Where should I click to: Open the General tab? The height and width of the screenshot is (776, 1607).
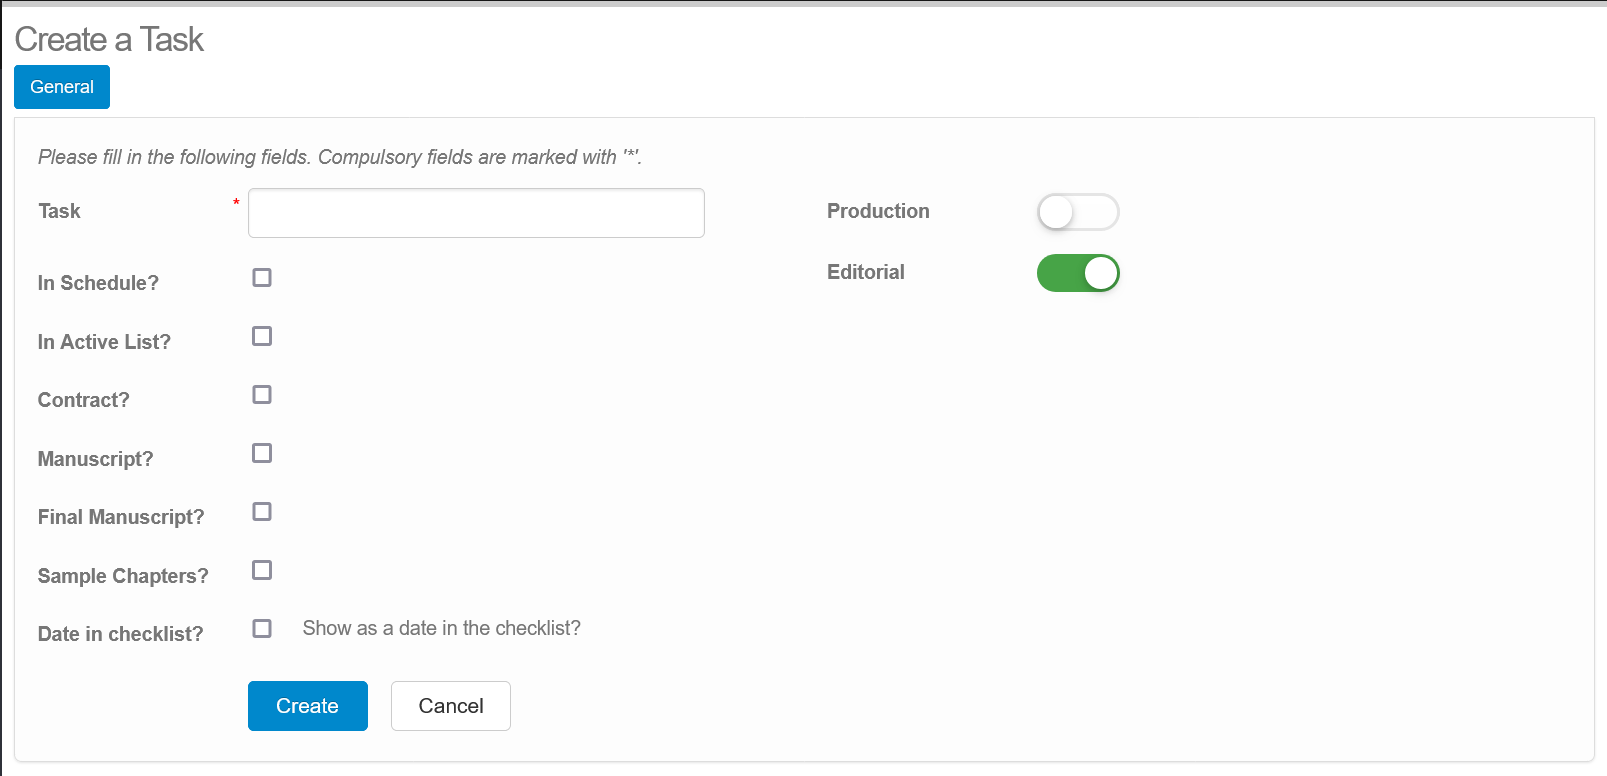point(62,87)
